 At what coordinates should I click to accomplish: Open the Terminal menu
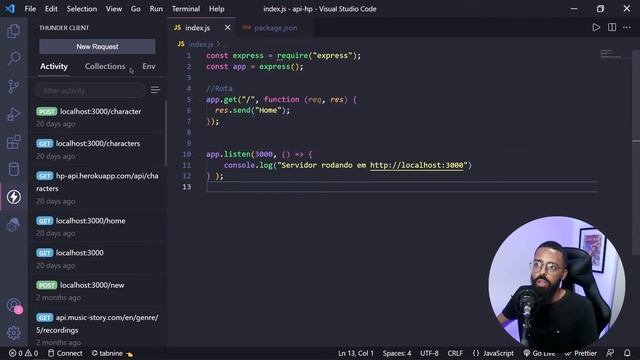(x=186, y=9)
